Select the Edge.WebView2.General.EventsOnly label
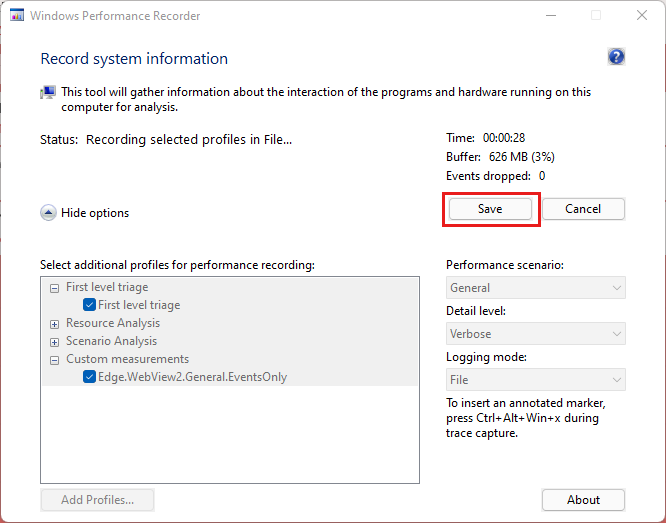 192,377
